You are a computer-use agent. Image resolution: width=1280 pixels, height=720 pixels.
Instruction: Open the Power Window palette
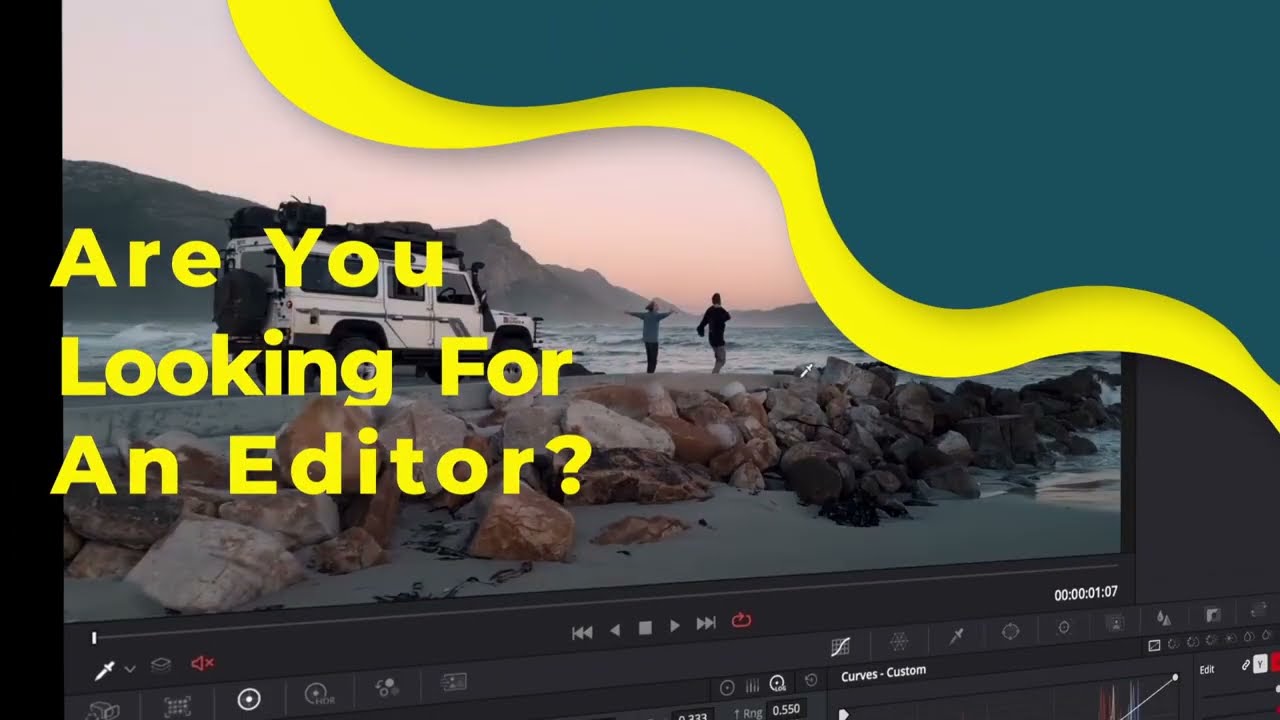[x=1010, y=632]
